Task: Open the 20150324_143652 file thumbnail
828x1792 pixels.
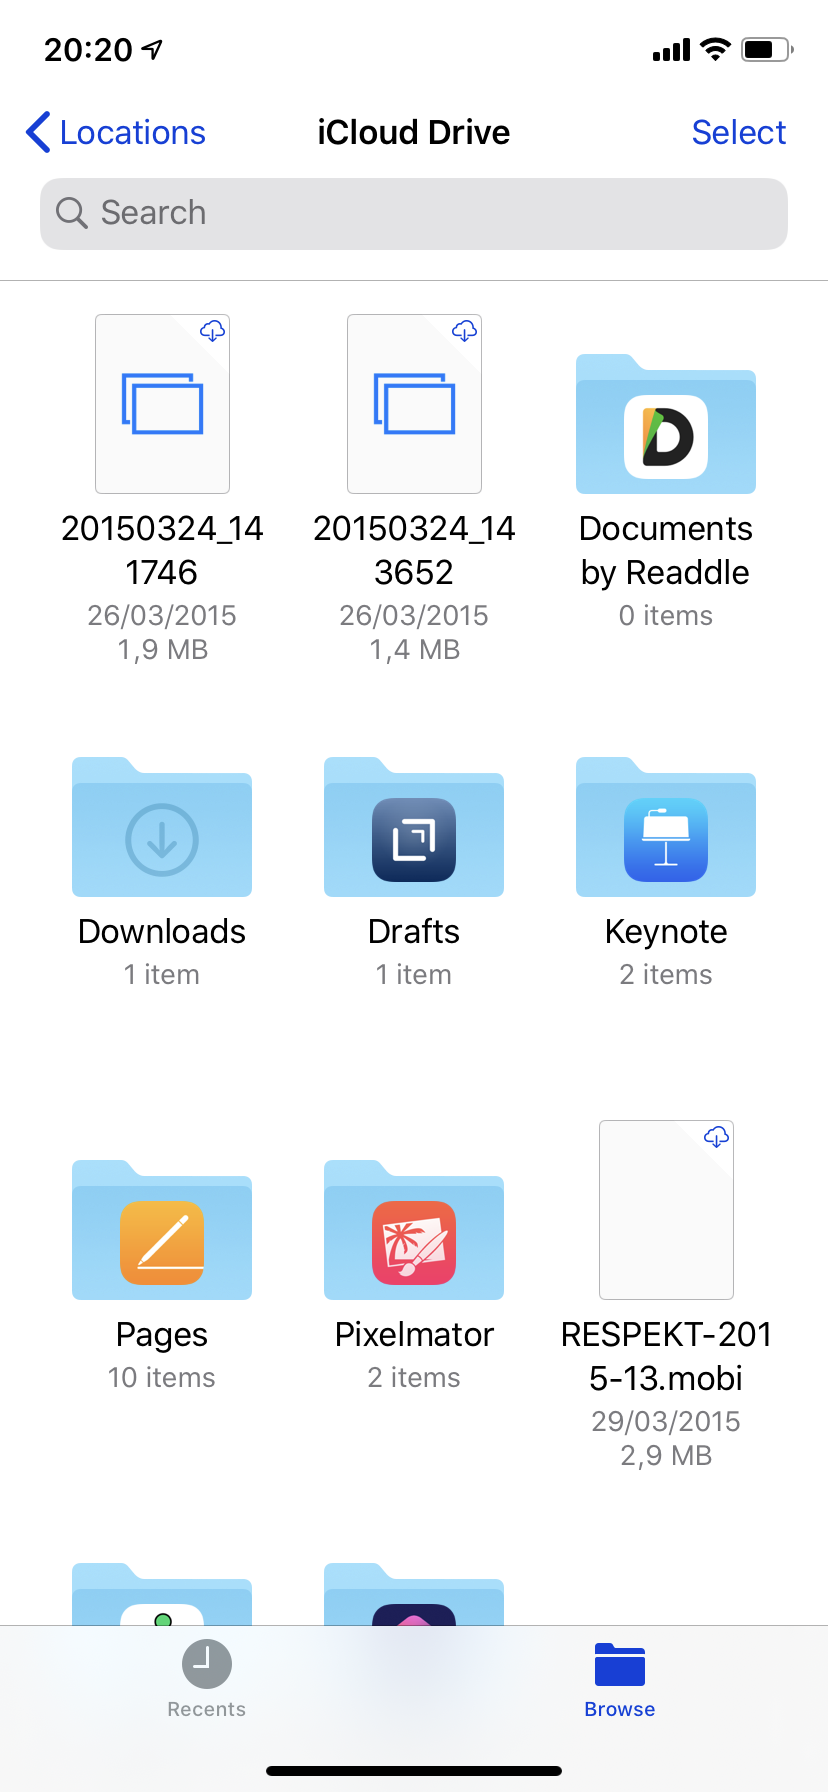Action: 414,404
